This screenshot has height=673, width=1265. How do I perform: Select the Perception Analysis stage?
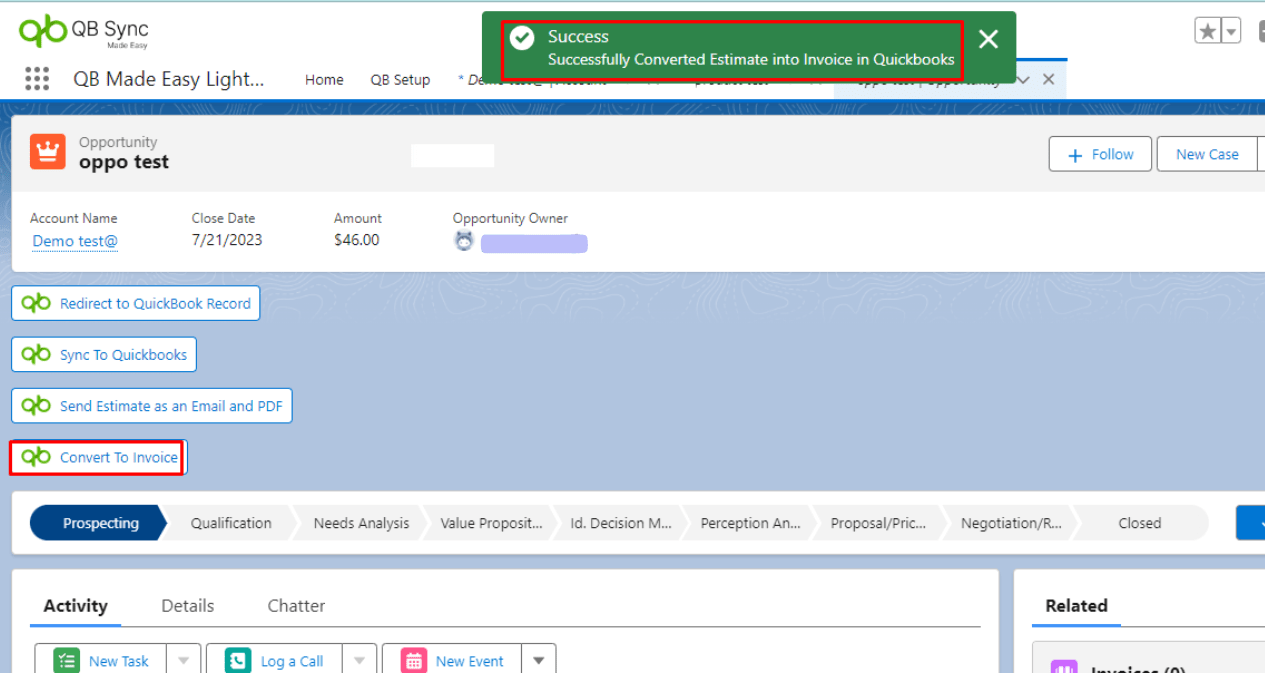click(x=750, y=523)
